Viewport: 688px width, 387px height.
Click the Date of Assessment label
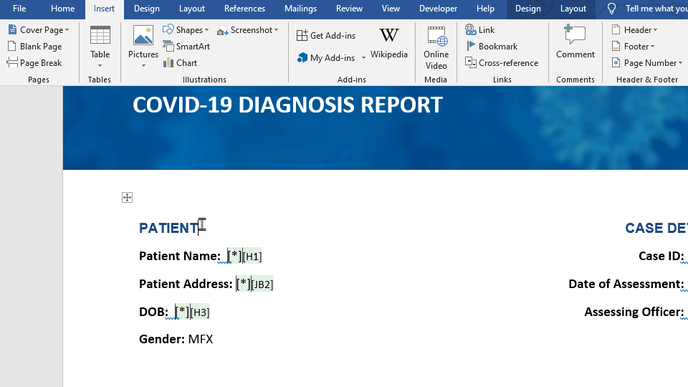pyautogui.click(x=626, y=284)
